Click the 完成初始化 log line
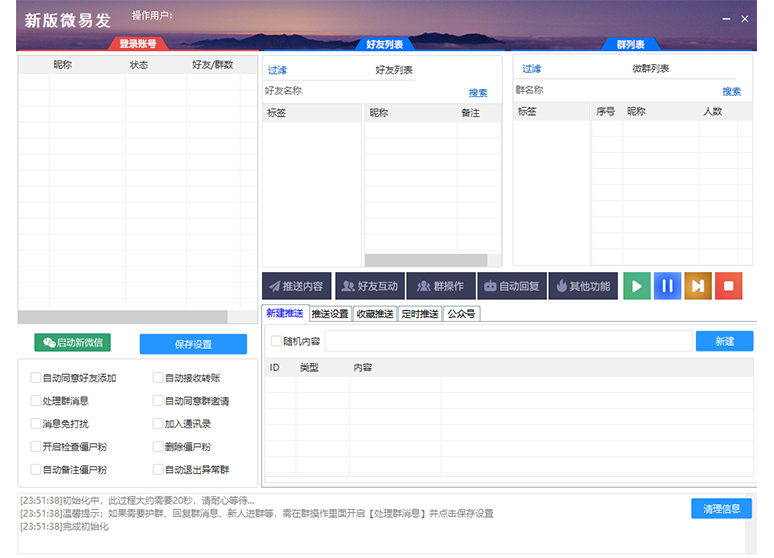 [x=64, y=526]
